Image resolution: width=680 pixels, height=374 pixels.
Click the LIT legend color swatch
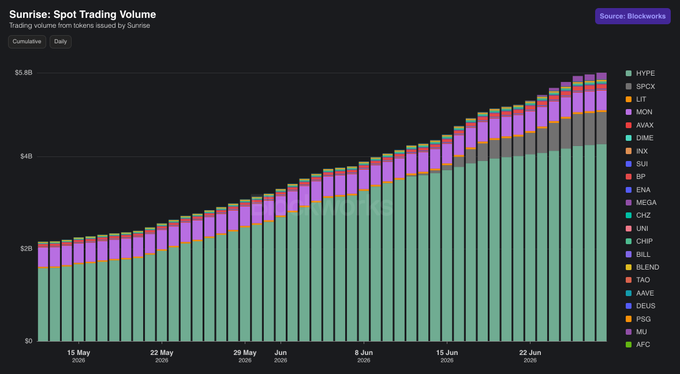(x=628, y=99)
